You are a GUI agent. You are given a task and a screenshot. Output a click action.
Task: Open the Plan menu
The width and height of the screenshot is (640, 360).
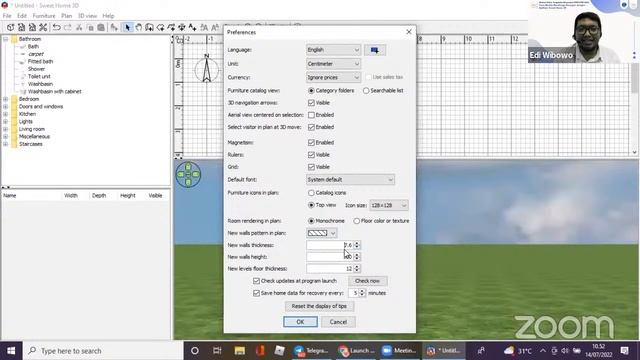pyautogui.click(x=67, y=16)
